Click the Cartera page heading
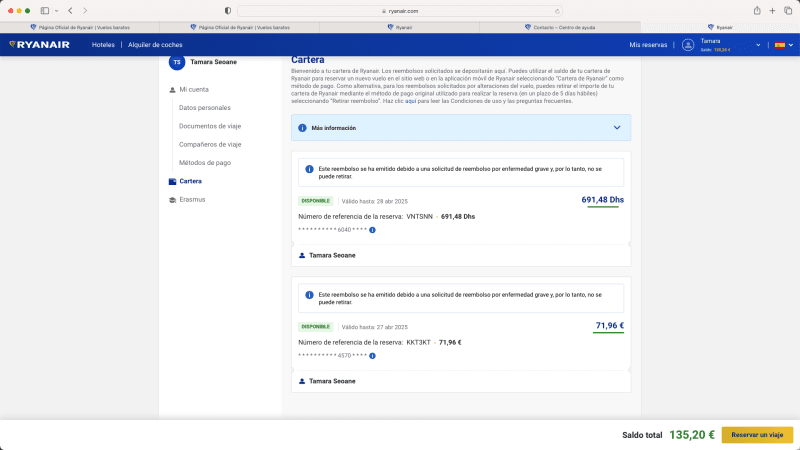This screenshot has width=800, height=450. click(308, 60)
